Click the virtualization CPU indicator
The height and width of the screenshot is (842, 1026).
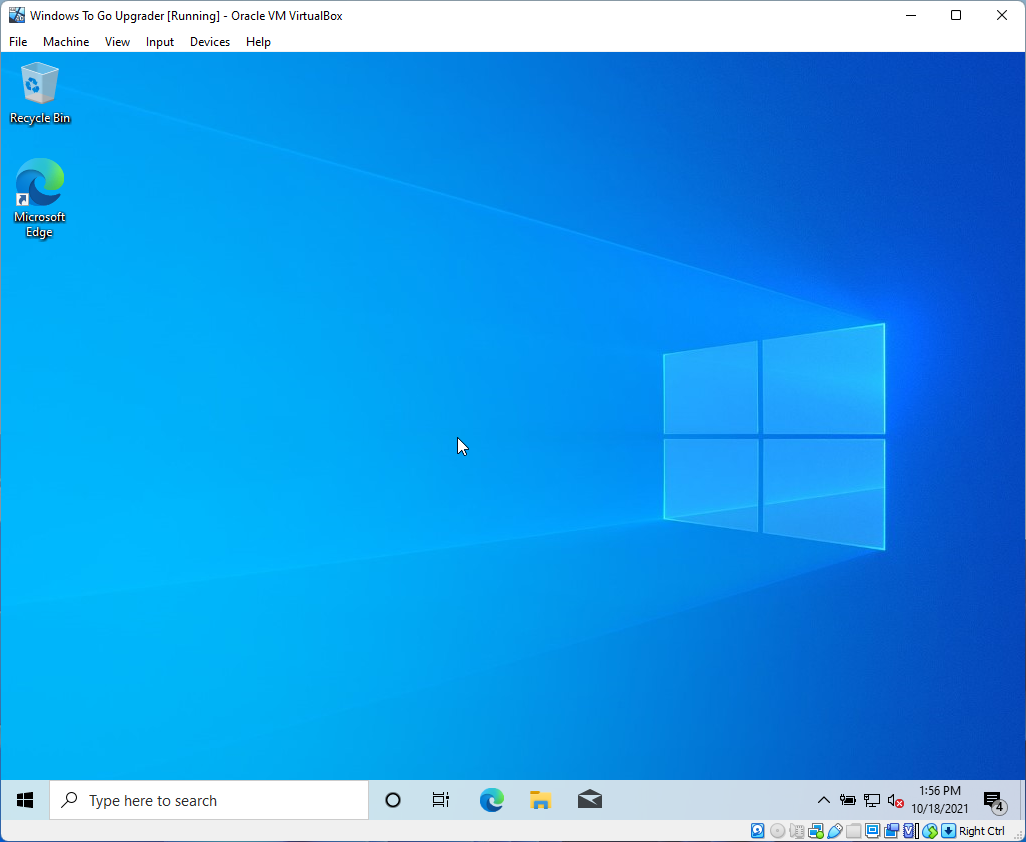tap(910, 831)
